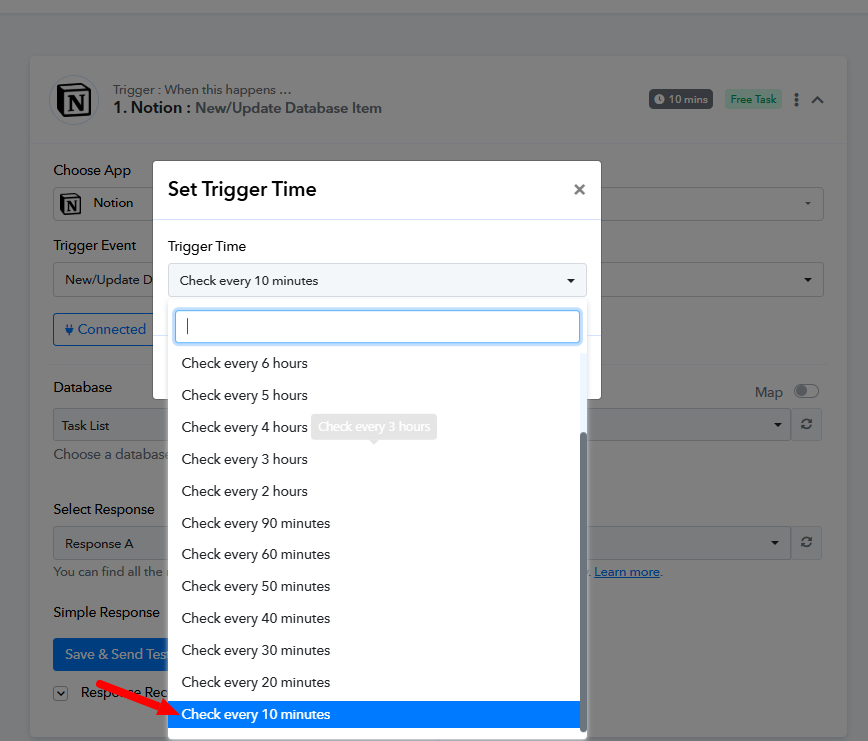This screenshot has height=741, width=868.
Task: Click the Connected button
Action: click(x=104, y=329)
